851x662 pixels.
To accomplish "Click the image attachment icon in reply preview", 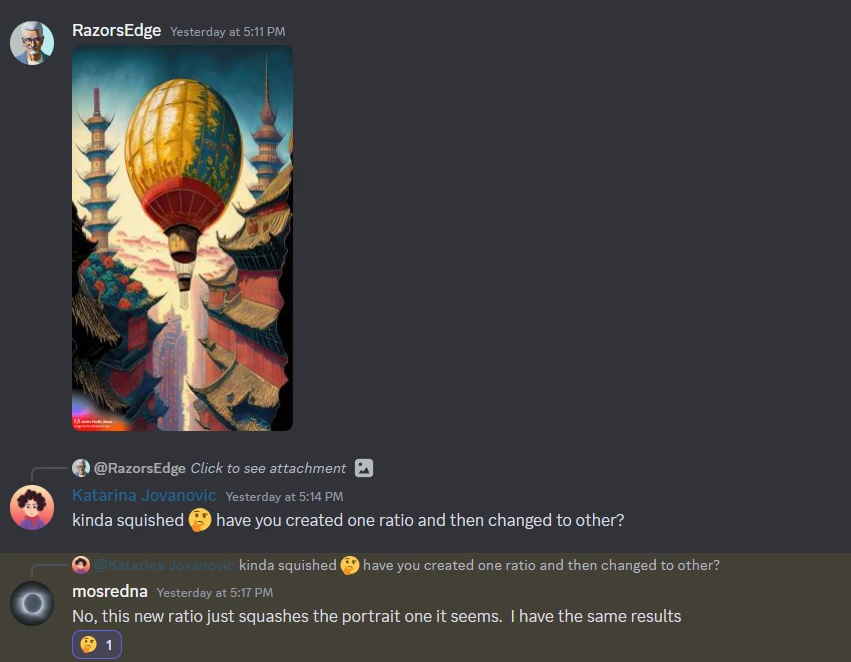I will (364, 468).
